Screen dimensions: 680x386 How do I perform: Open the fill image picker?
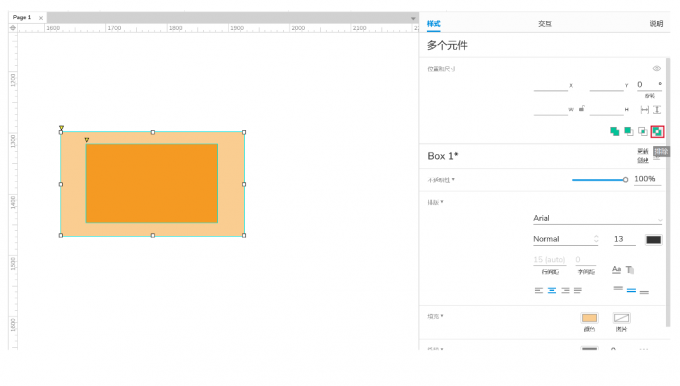621,318
